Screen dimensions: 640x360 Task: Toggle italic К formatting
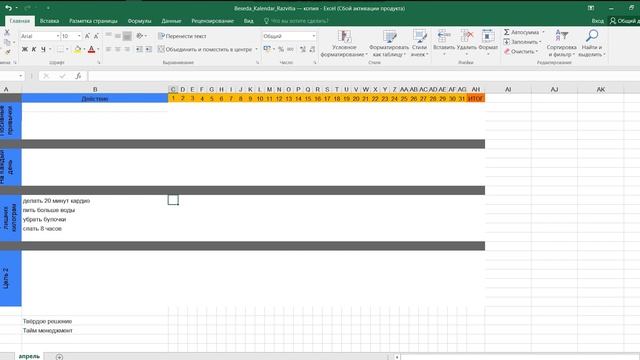34,49
